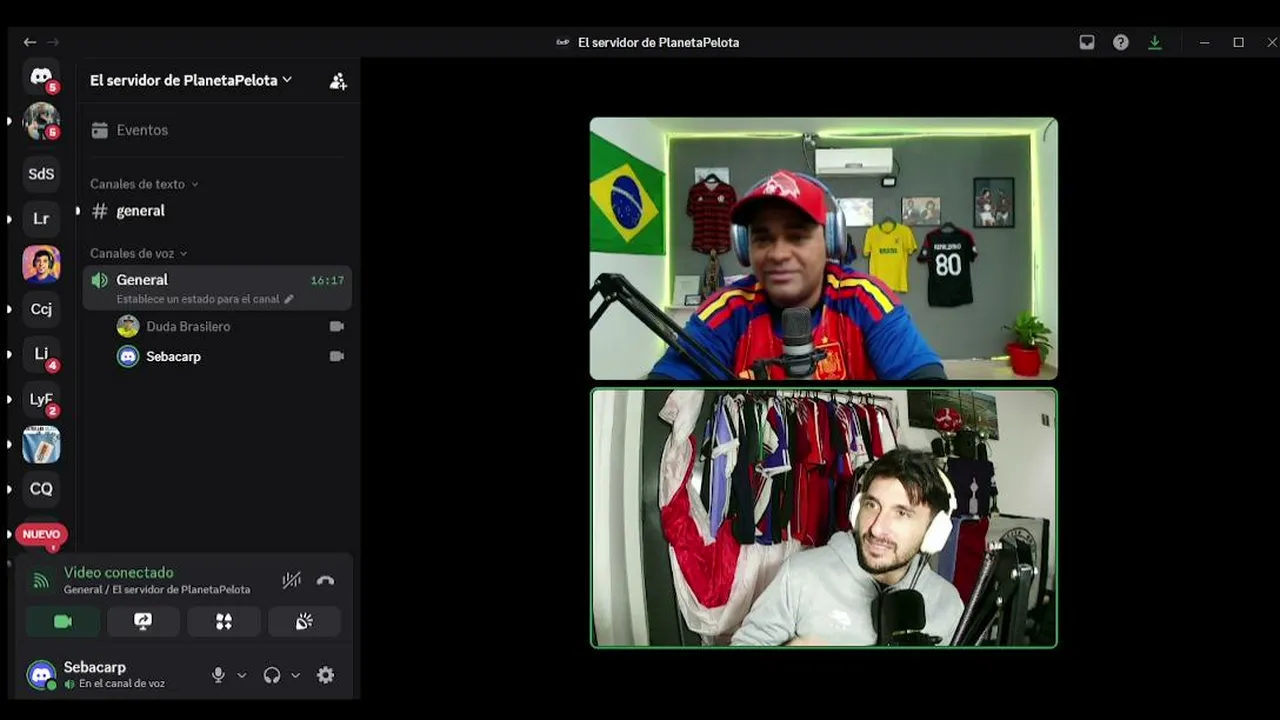
Task: Focus Sebacarp's video tile
Action: pos(823,518)
